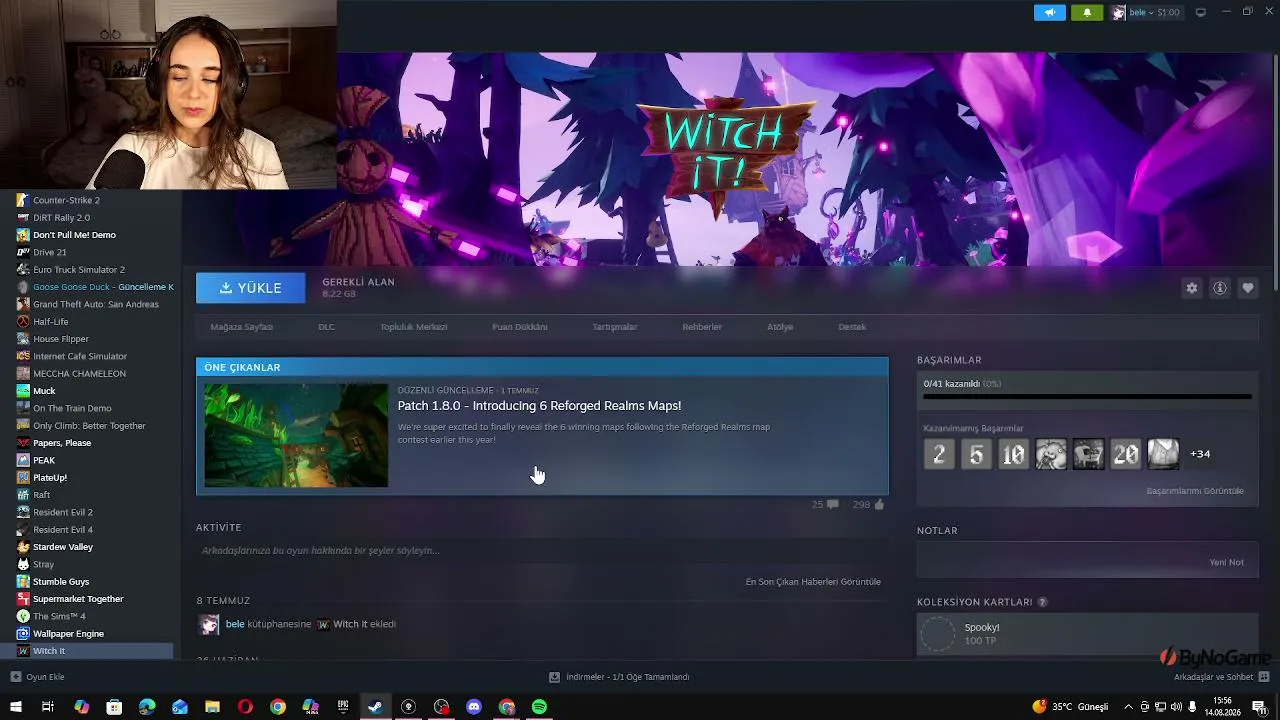Open File Explorer from the taskbar
Screen dimensions: 1280x720
pos(212,707)
